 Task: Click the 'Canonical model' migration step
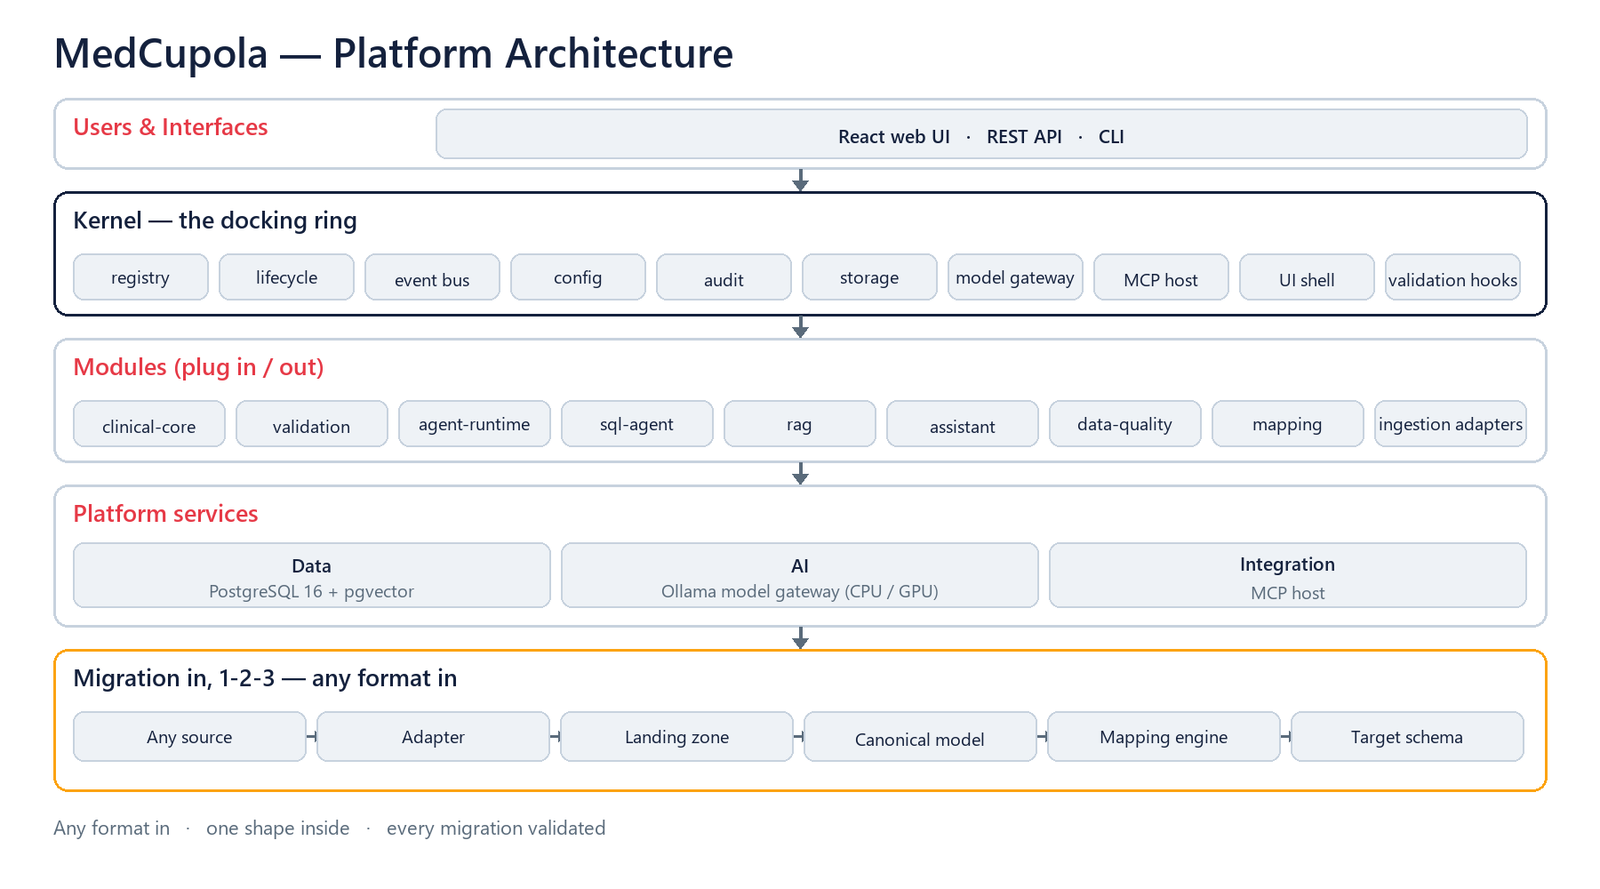(x=920, y=737)
